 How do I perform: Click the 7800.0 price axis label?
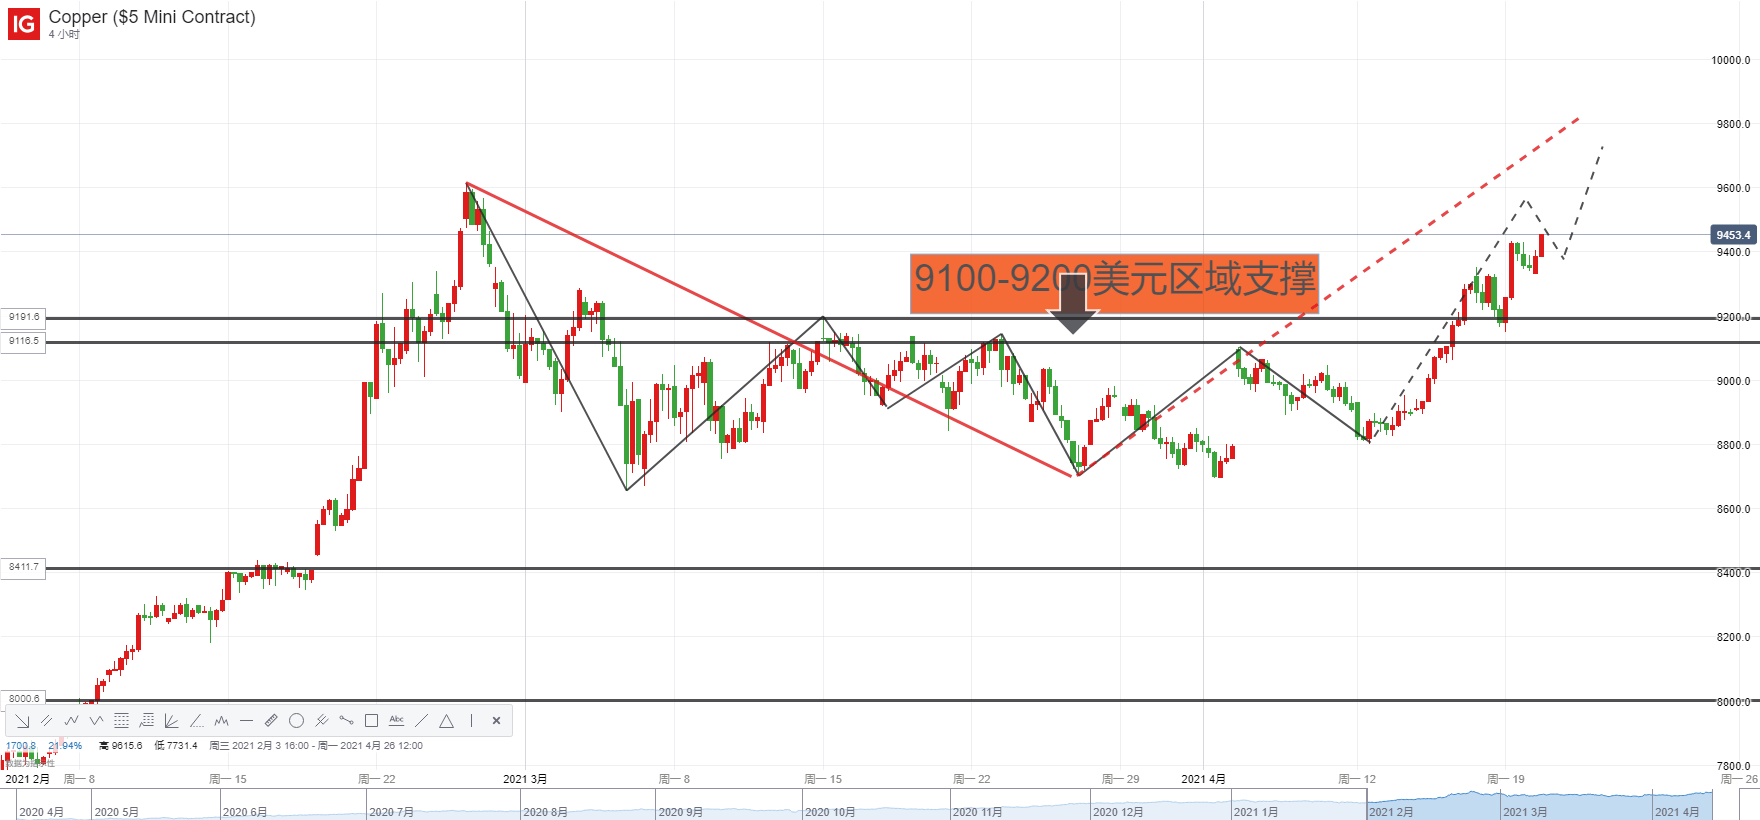tap(1733, 766)
